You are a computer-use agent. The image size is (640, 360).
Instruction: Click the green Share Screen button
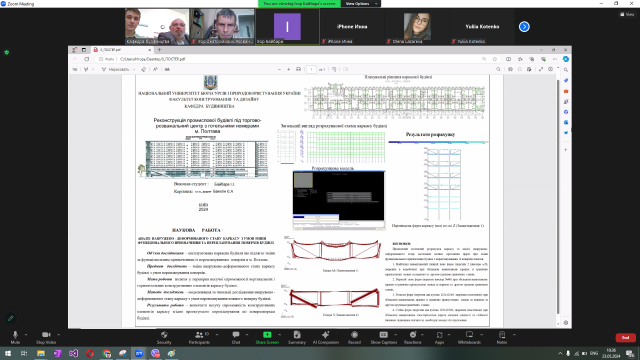click(x=267, y=337)
